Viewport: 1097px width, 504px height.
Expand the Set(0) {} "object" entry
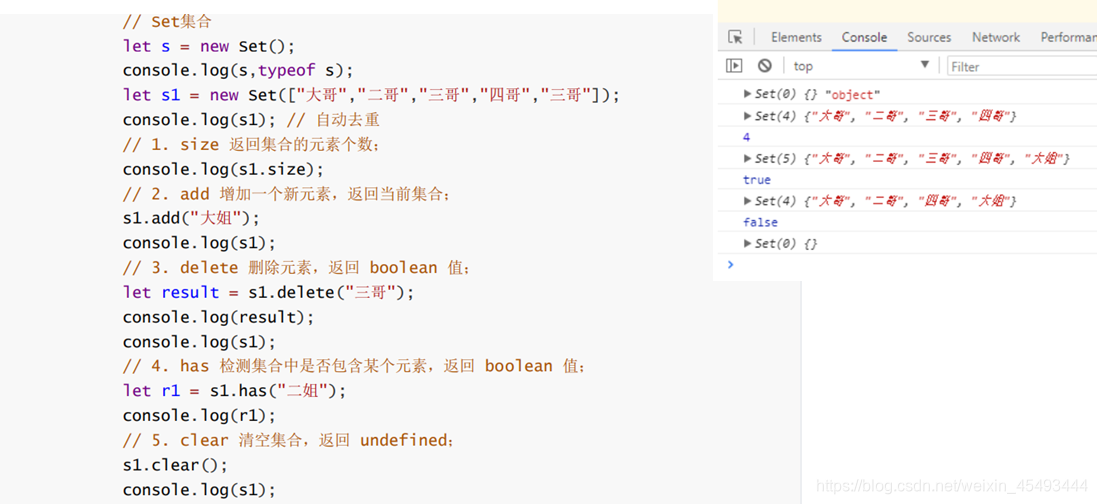pyautogui.click(x=748, y=94)
